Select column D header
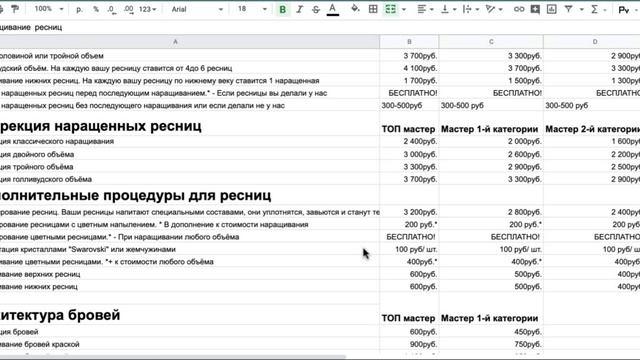The image size is (640, 360). tap(595, 42)
